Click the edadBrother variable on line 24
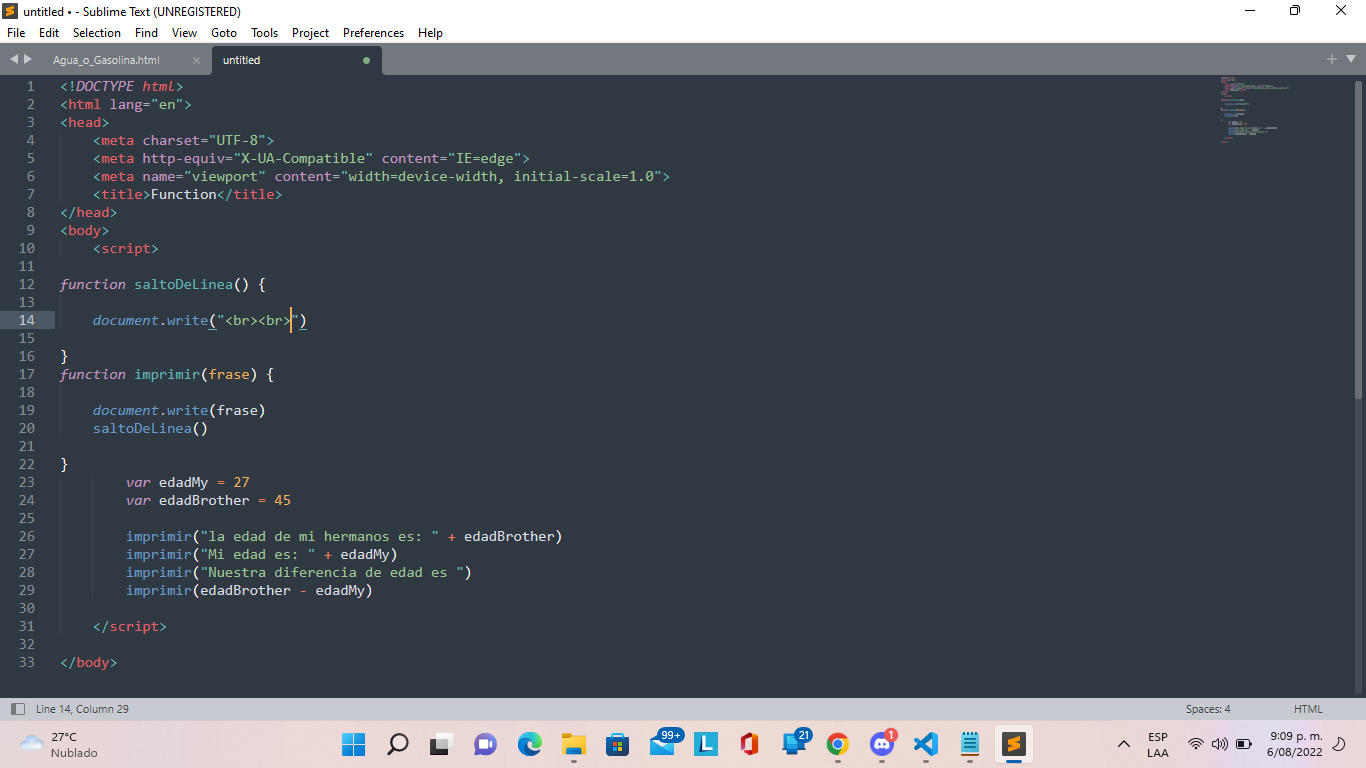The width and height of the screenshot is (1366, 768). [x=204, y=500]
